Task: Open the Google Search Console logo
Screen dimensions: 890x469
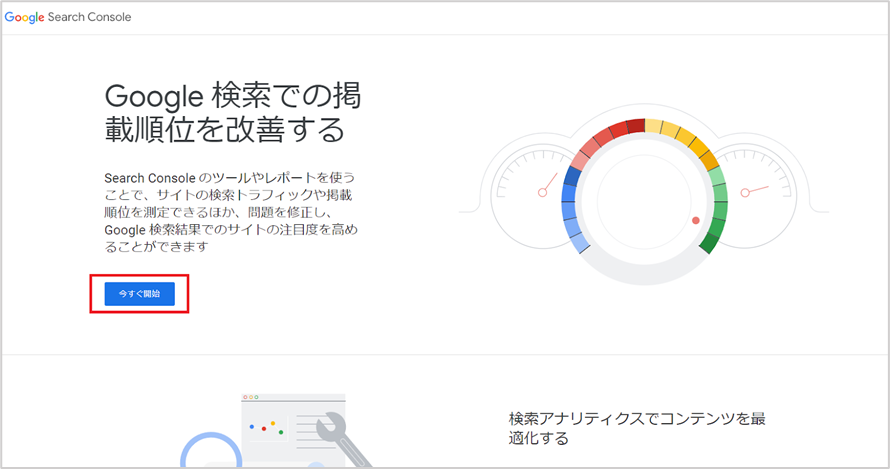Action: coord(68,17)
